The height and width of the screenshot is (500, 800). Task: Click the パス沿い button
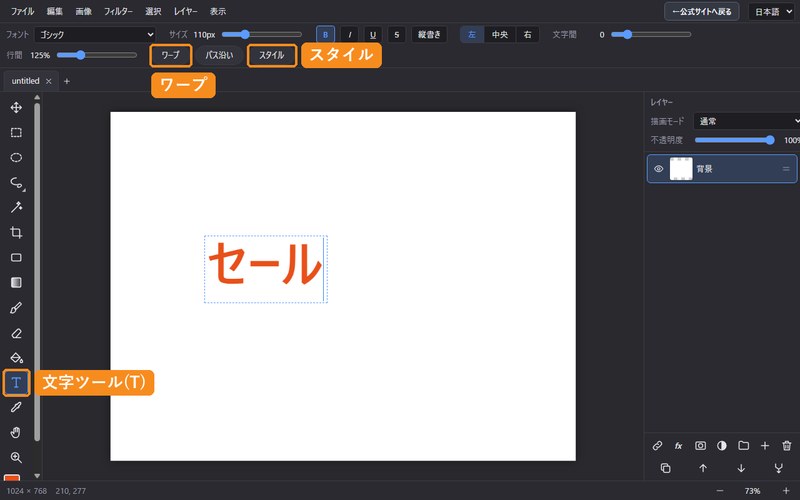(x=219, y=55)
